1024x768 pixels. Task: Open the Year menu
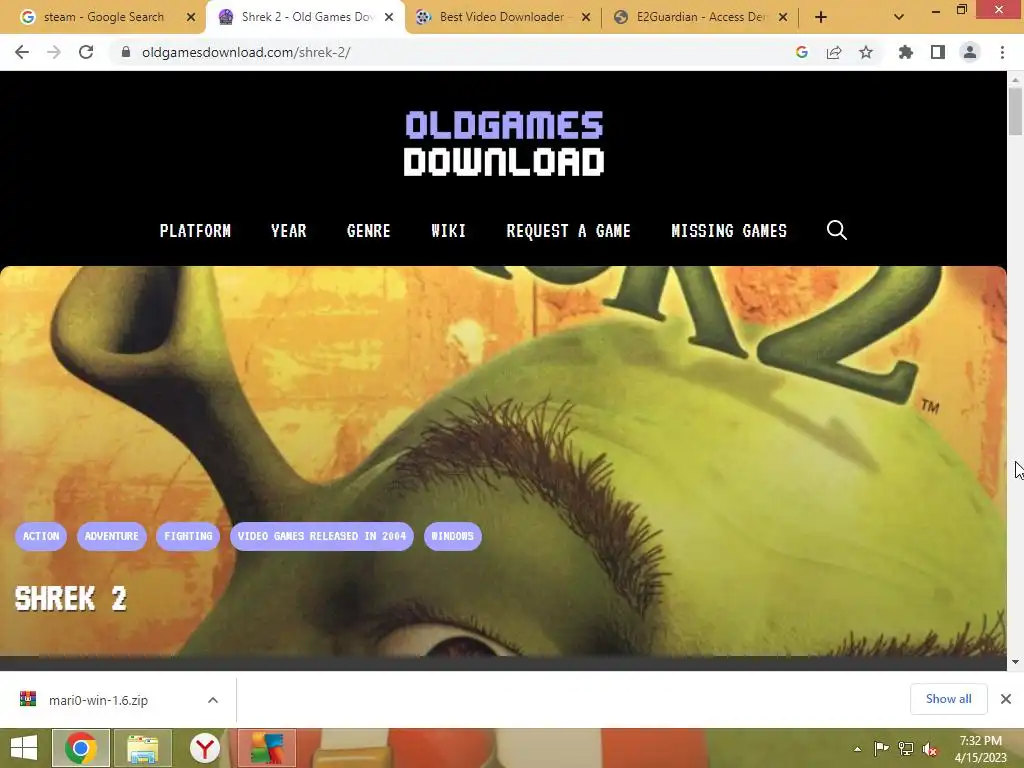289,231
